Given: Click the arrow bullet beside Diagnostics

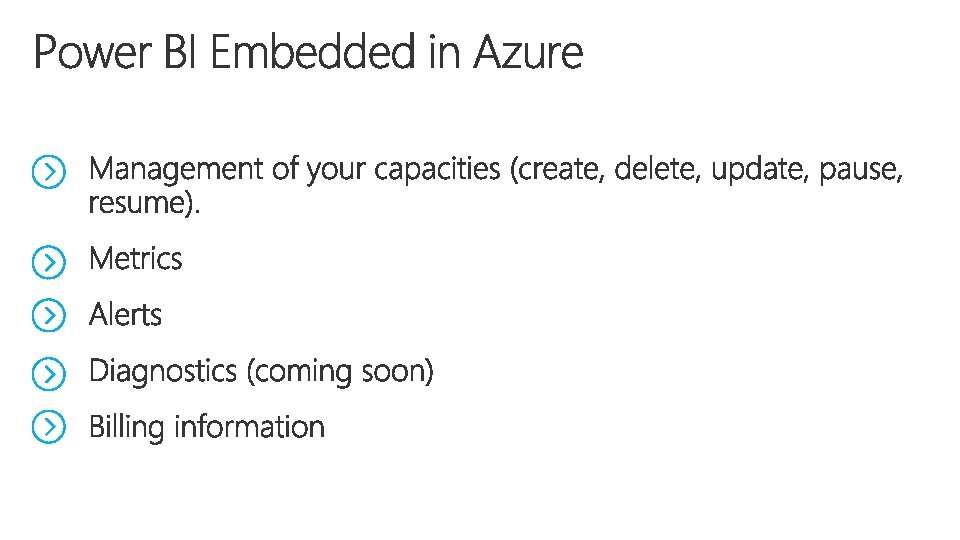Looking at the screenshot, I should (48, 373).
